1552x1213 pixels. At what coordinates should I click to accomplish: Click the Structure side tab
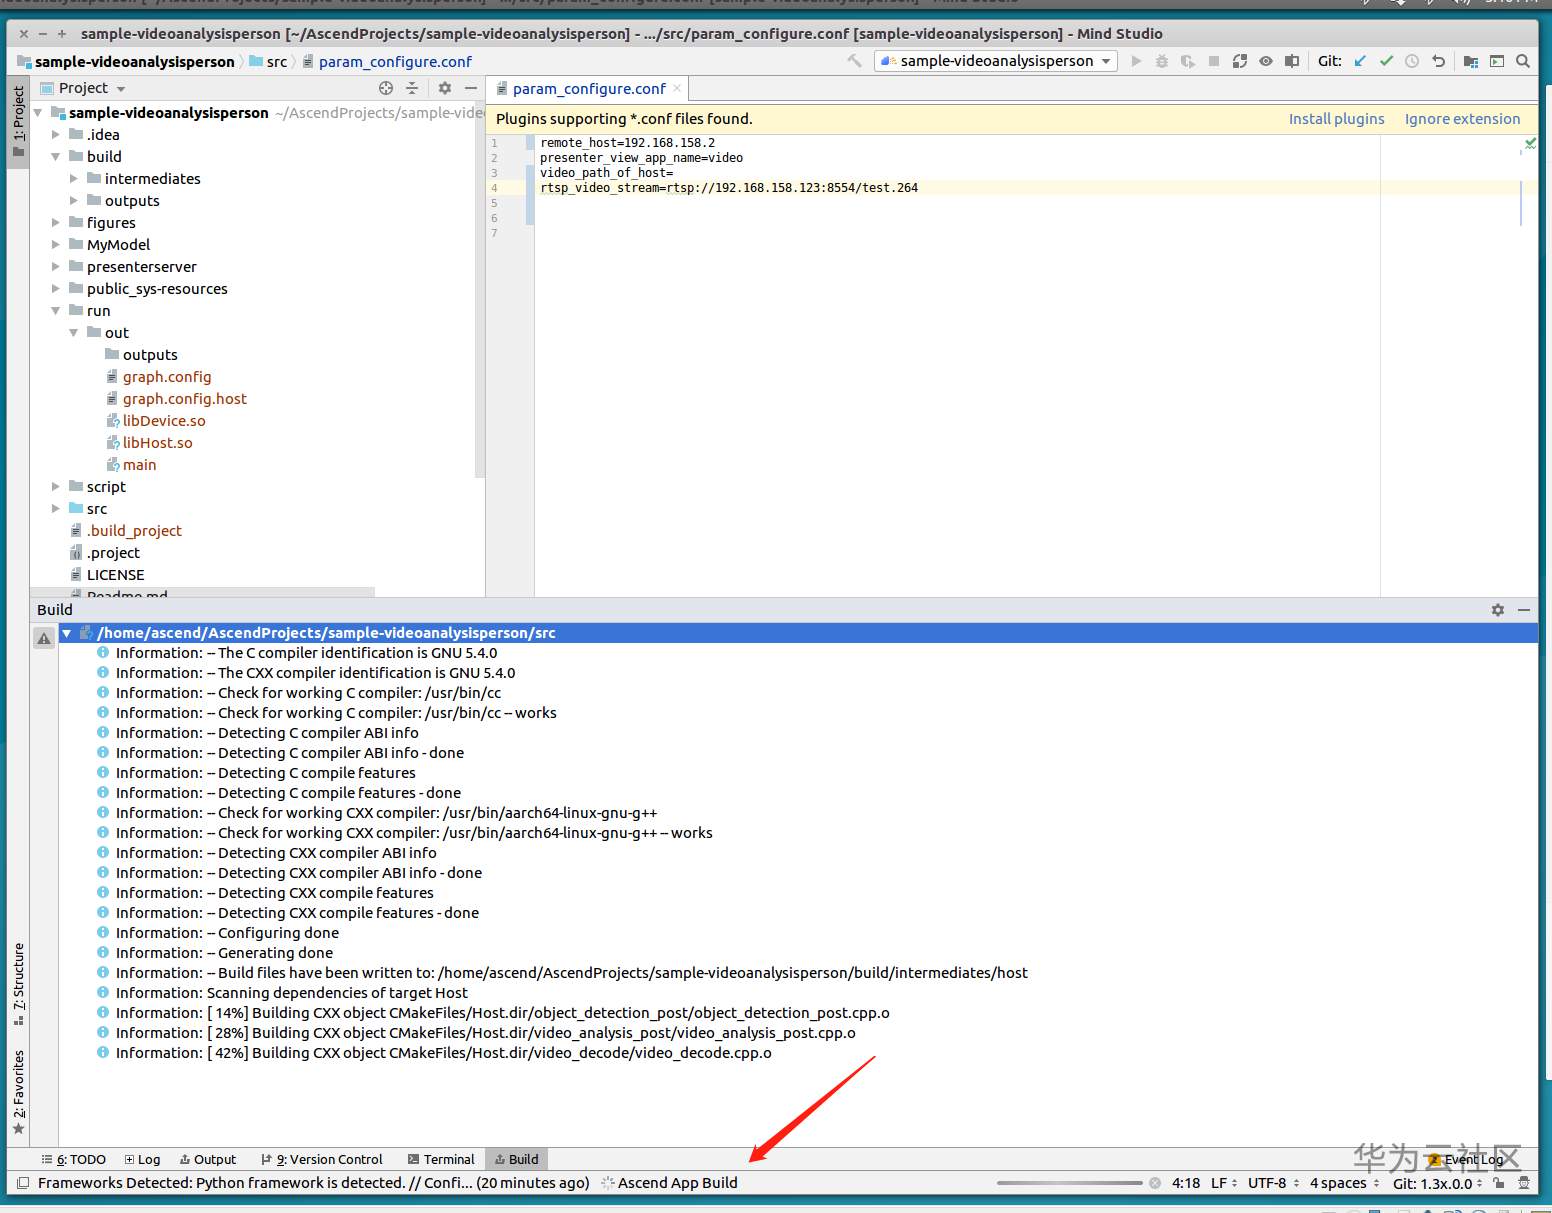point(18,984)
